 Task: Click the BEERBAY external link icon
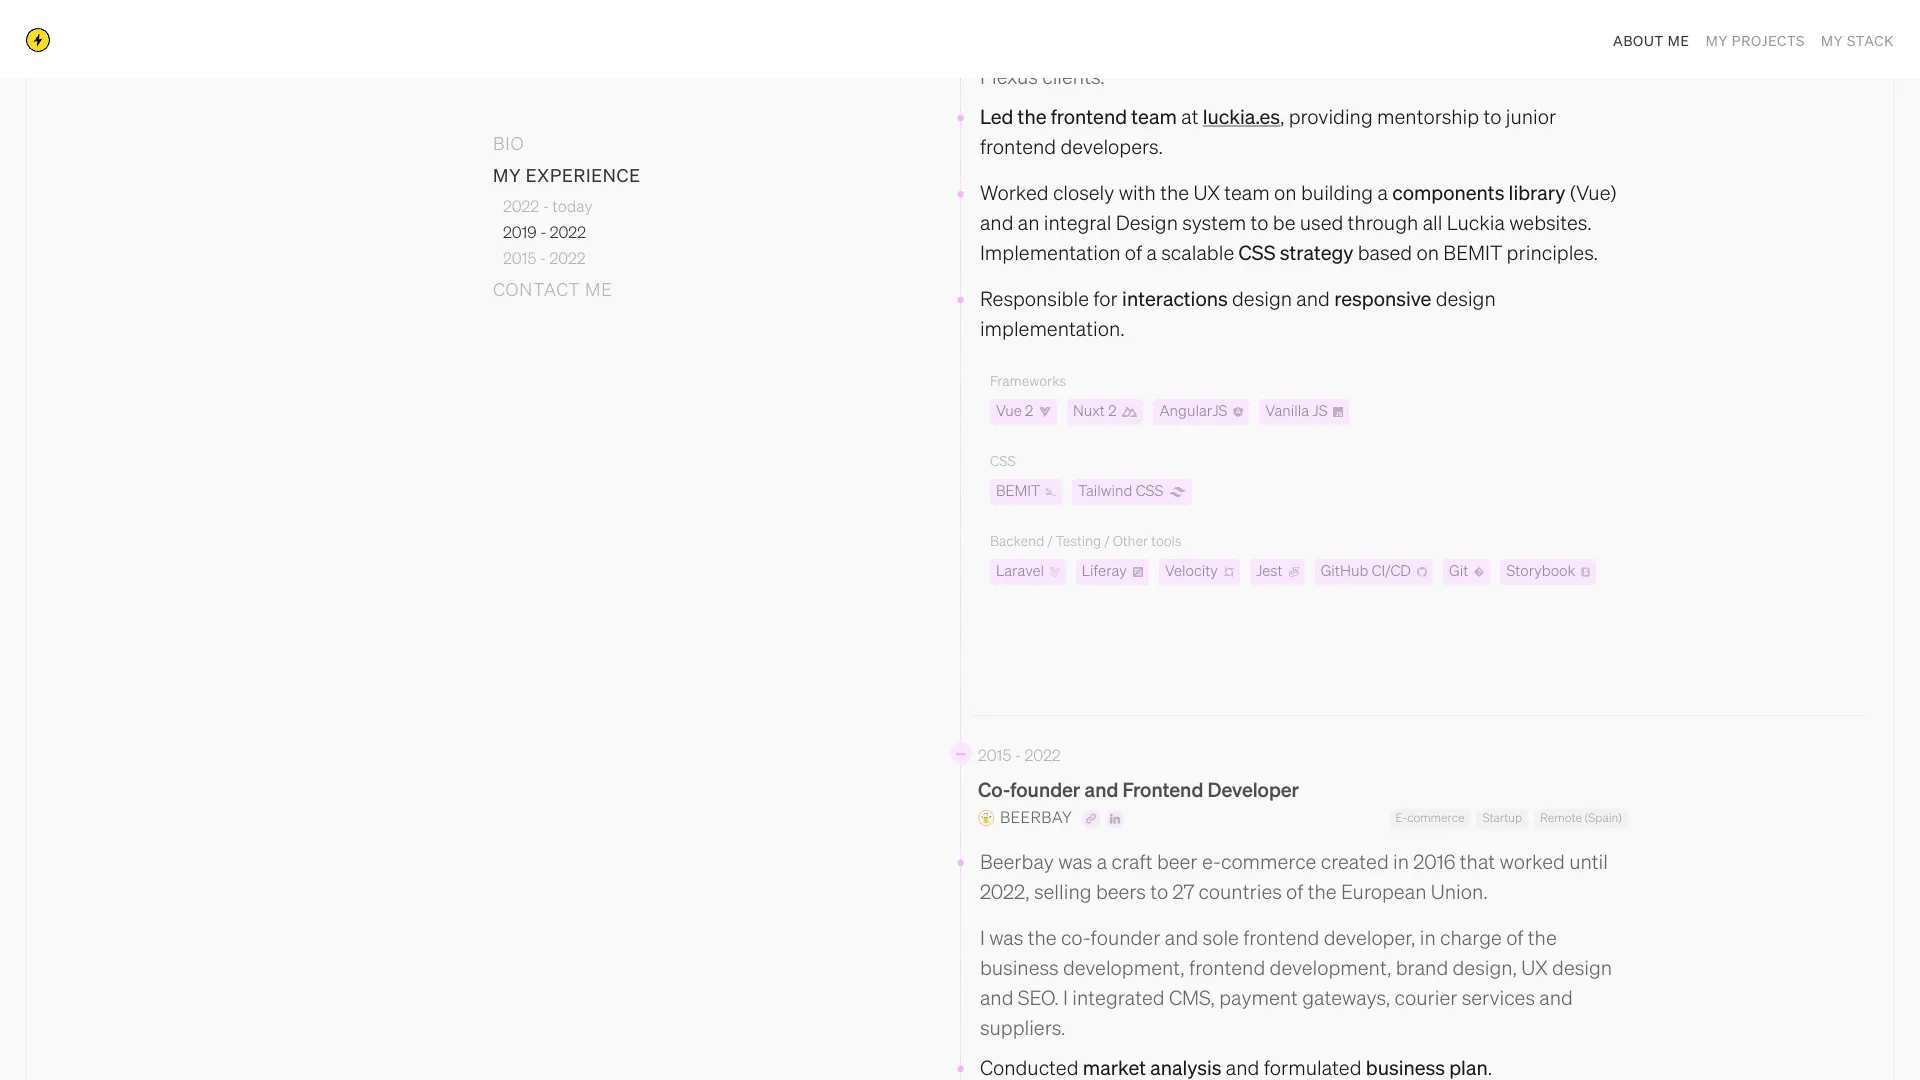(1091, 818)
